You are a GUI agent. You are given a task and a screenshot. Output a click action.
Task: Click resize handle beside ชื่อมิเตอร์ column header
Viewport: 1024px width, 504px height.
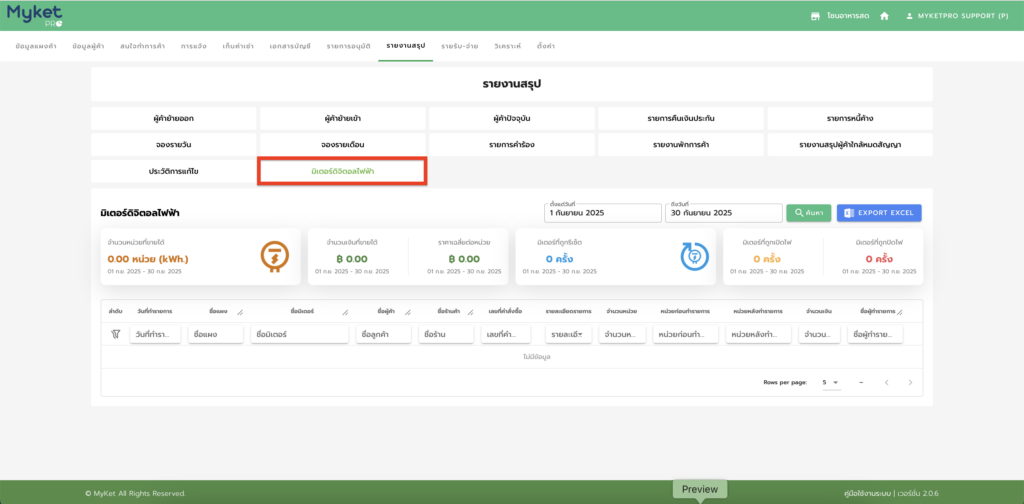point(345,312)
